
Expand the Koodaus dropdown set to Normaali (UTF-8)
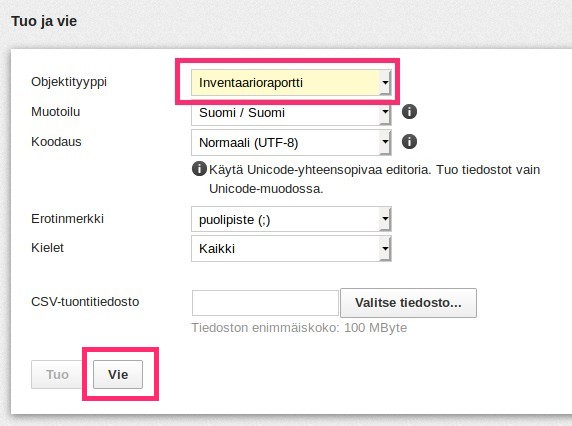(291, 143)
